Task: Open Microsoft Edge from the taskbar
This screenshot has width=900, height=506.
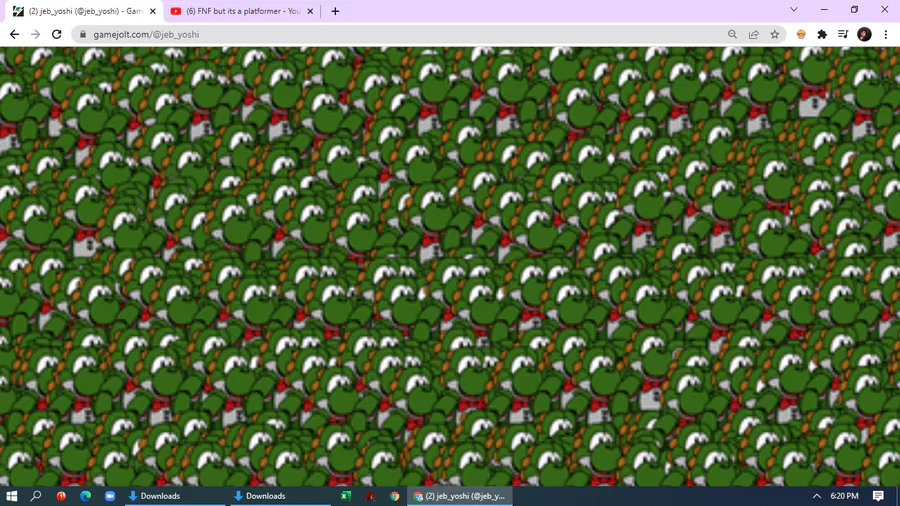Action: (86, 496)
